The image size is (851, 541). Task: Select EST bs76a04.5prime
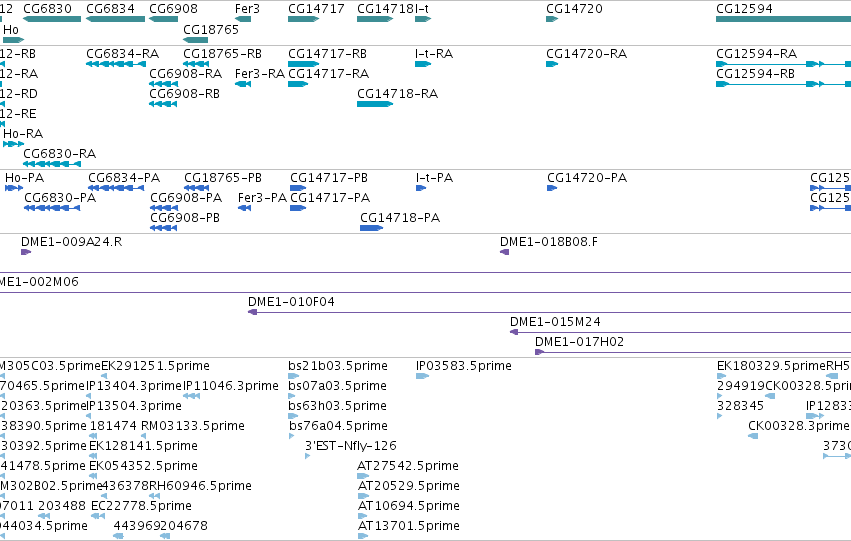291,436
